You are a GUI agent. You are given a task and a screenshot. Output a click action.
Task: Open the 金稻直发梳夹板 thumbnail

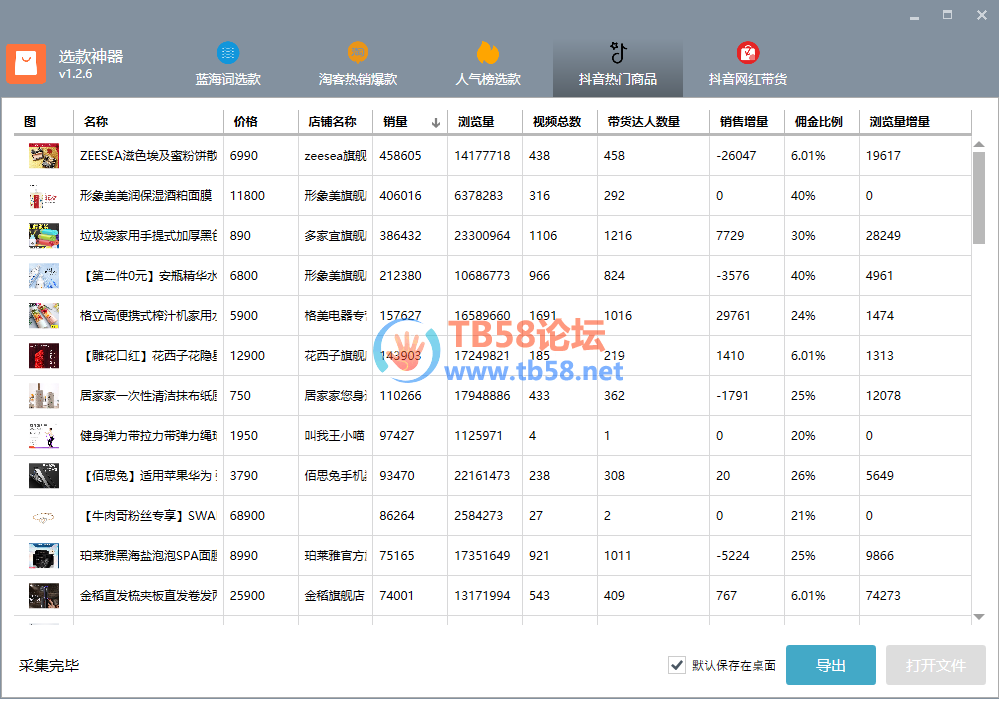(x=44, y=596)
